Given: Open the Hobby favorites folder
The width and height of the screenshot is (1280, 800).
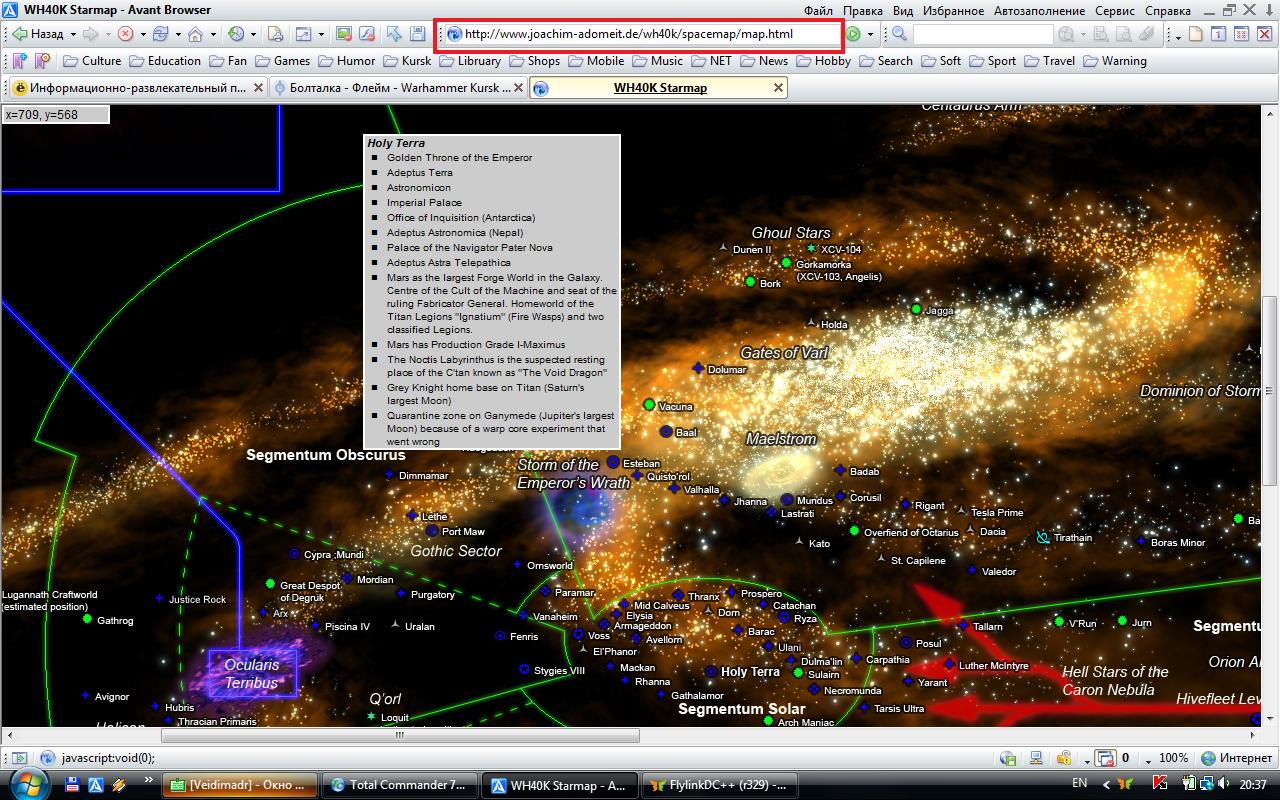Looking at the screenshot, I should pos(823,61).
